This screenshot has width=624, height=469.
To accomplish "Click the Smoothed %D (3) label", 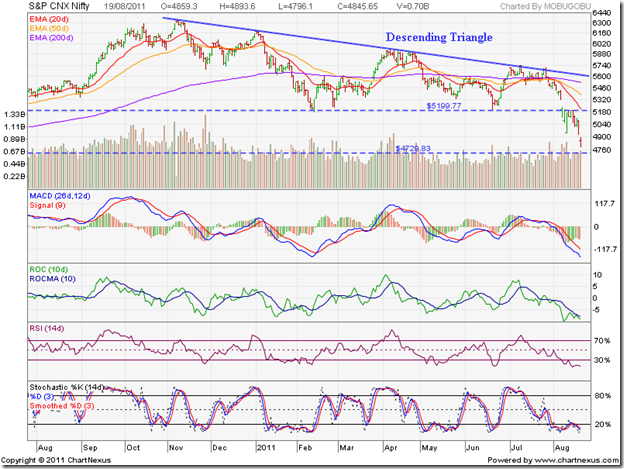I will click(x=62, y=406).
